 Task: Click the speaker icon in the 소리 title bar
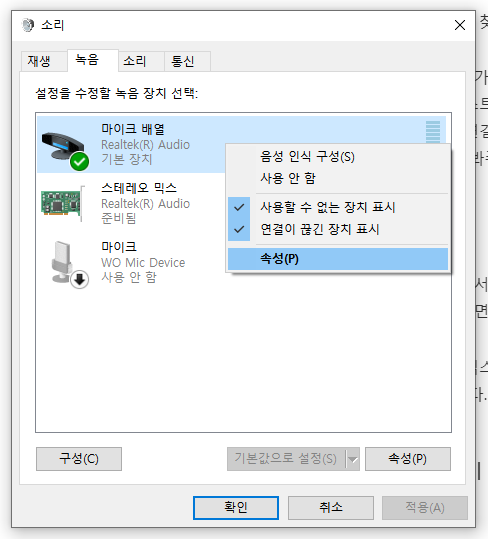point(28,25)
